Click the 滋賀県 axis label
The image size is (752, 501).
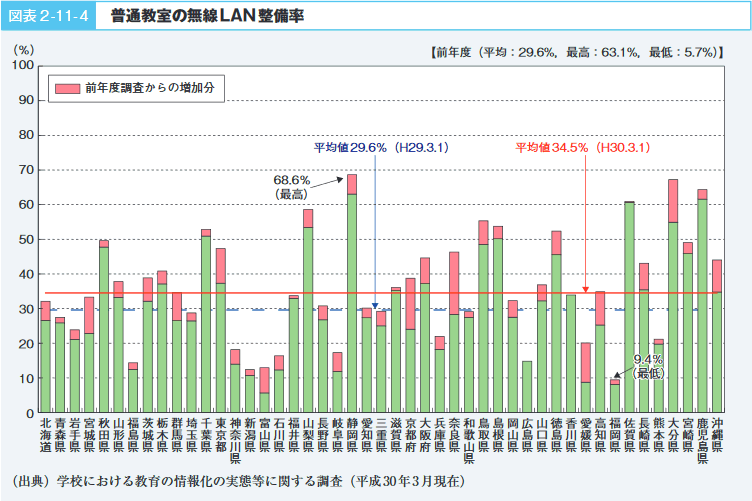[x=396, y=435]
